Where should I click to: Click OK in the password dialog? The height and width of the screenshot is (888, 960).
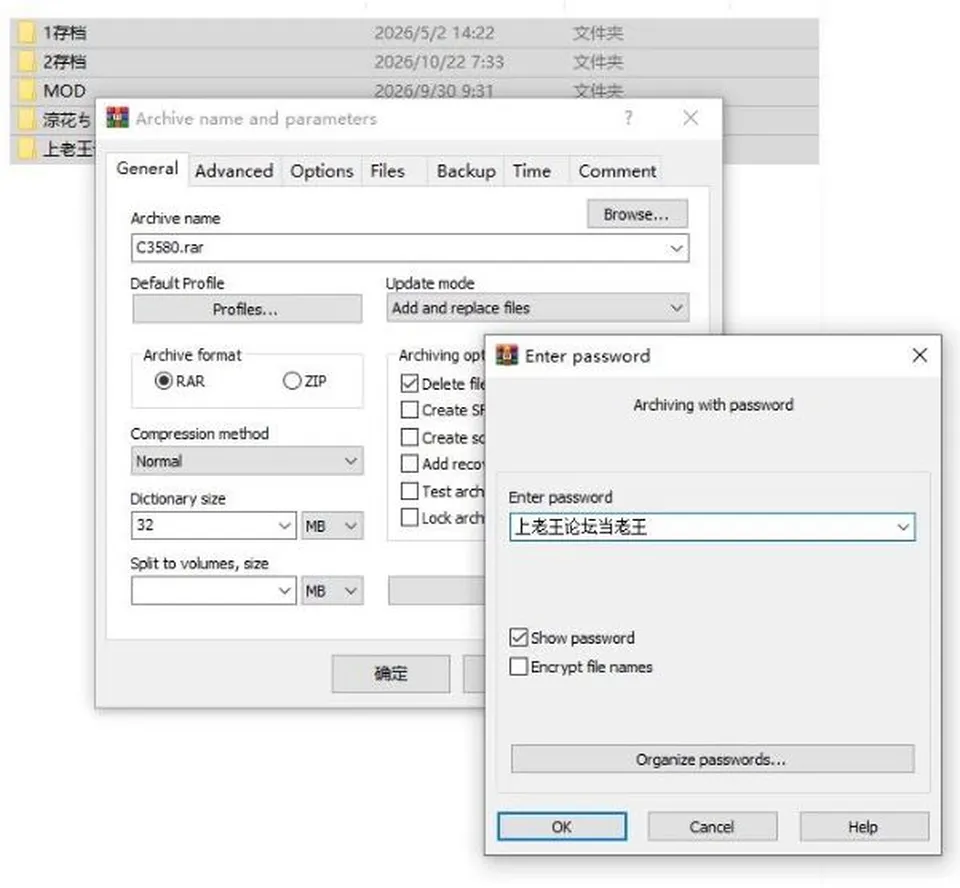point(561,827)
